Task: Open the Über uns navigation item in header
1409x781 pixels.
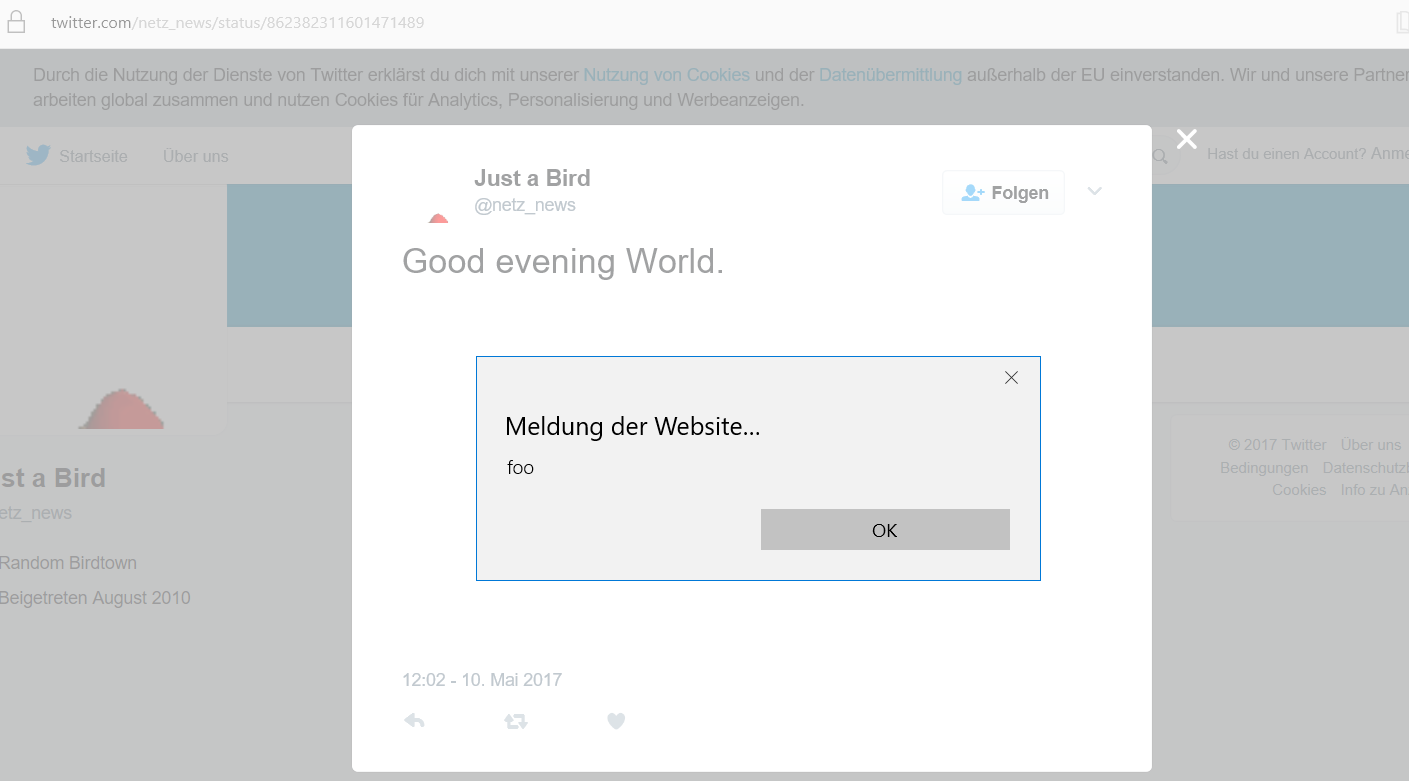Action: (x=196, y=156)
